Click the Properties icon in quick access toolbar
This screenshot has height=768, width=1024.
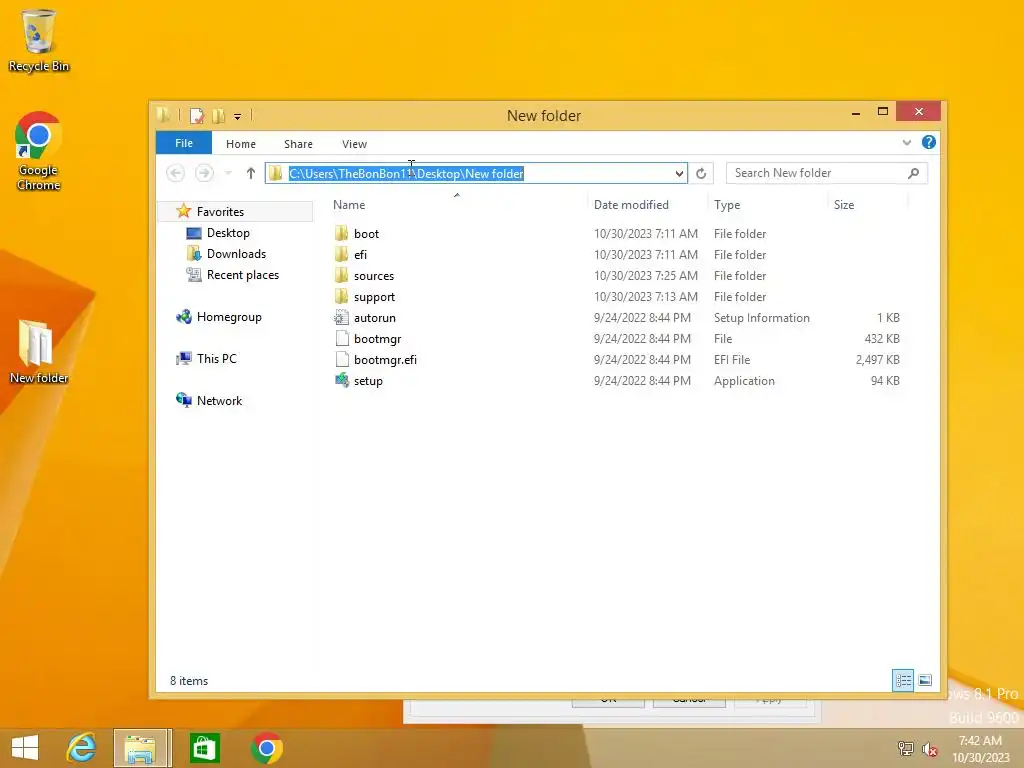(197, 116)
